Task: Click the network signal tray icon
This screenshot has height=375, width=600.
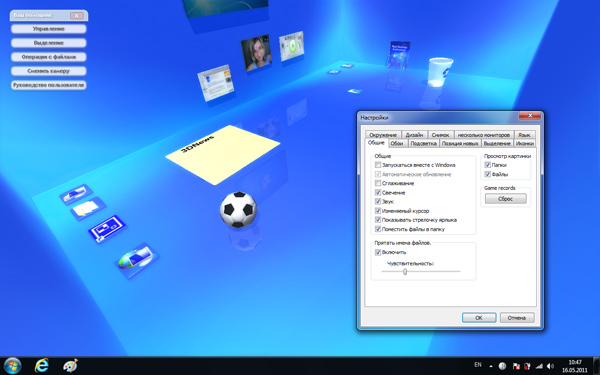Action: pyautogui.click(x=539, y=366)
